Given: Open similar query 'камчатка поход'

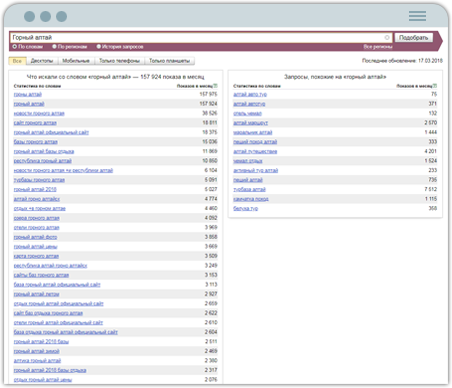Looking at the screenshot, I should tap(251, 199).
